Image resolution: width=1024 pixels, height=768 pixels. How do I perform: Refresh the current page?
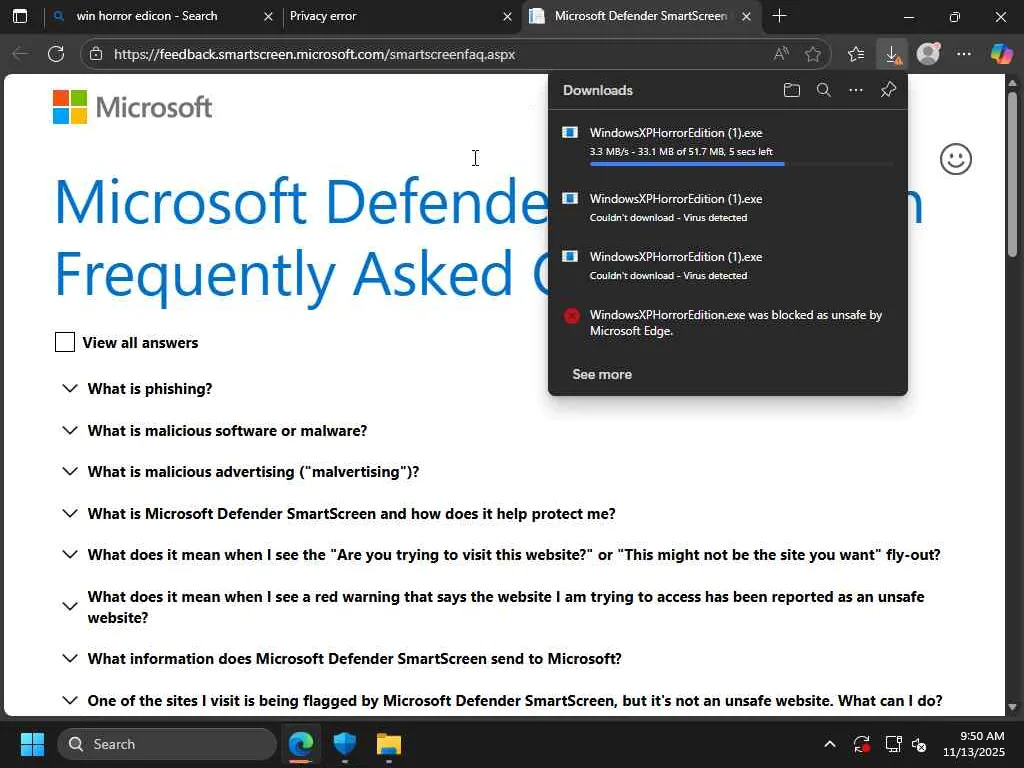pyautogui.click(x=56, y=54)
